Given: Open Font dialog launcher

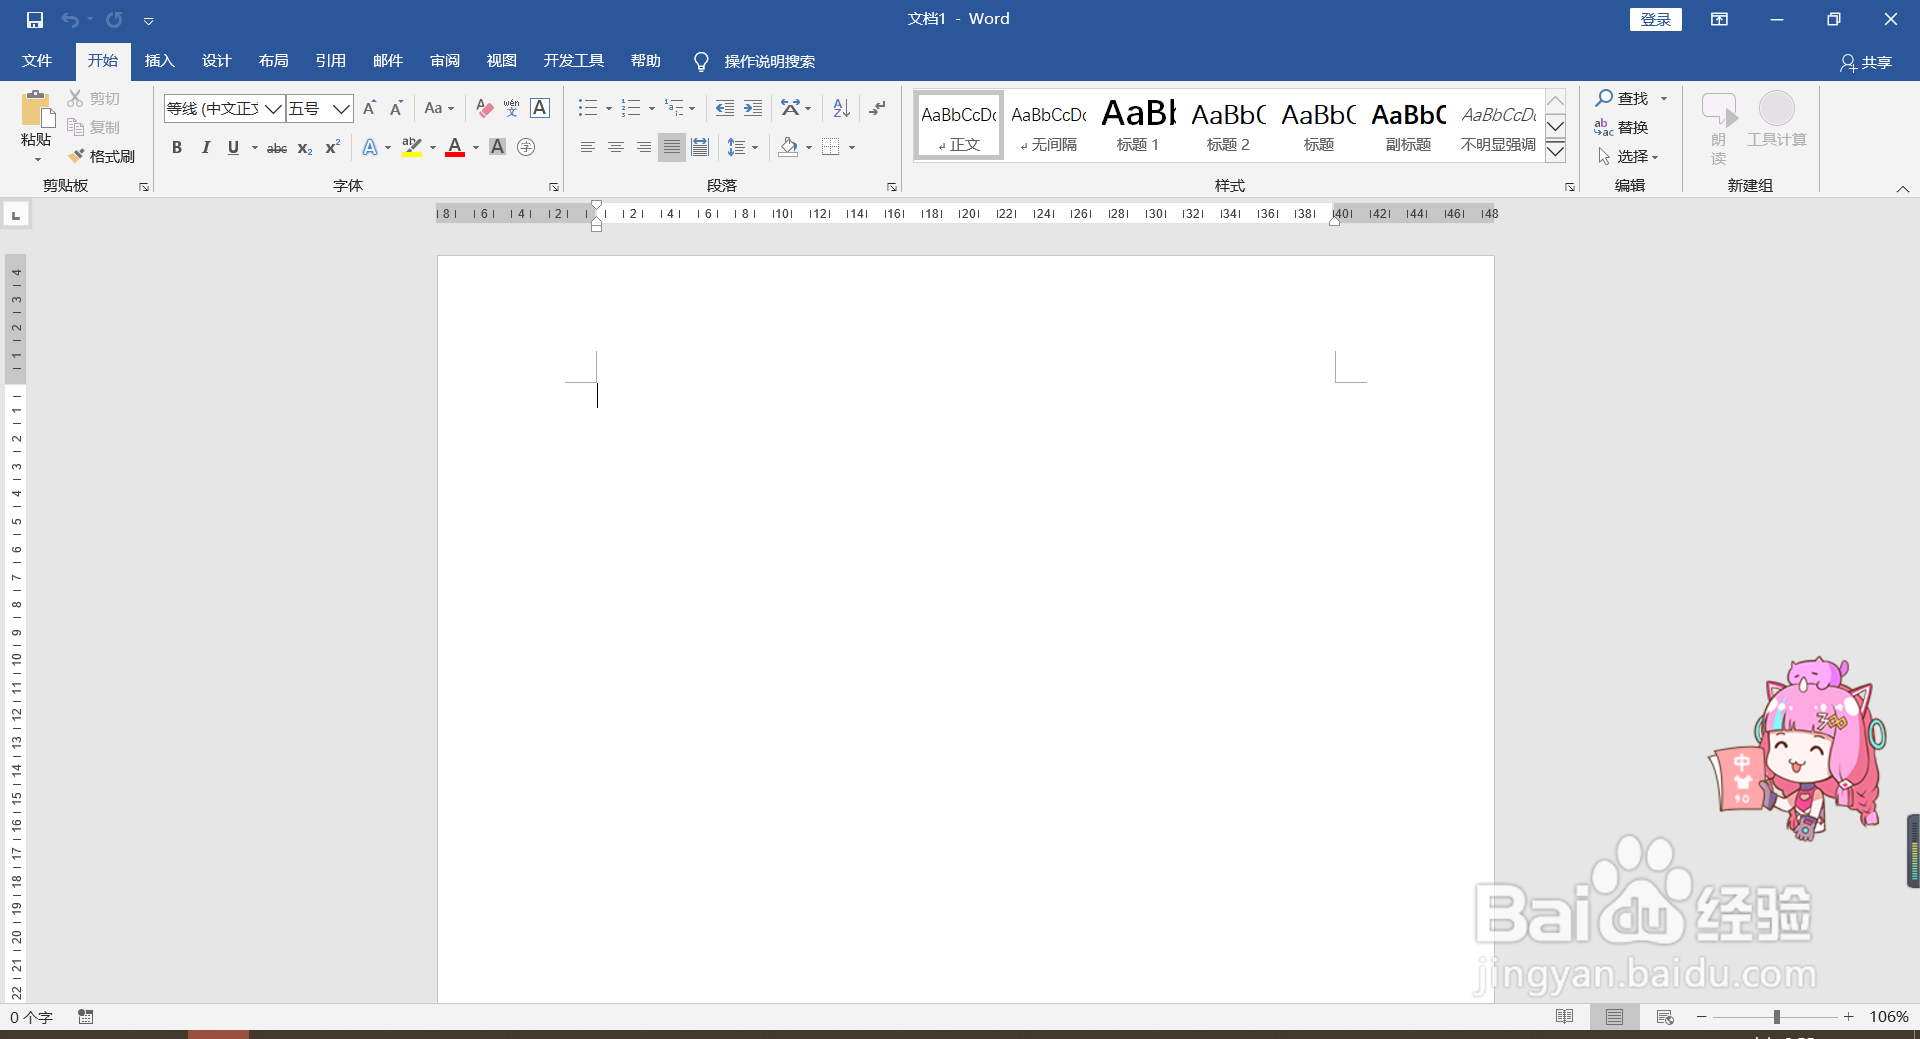Looking at the screenshot, I should pos(553,187).
